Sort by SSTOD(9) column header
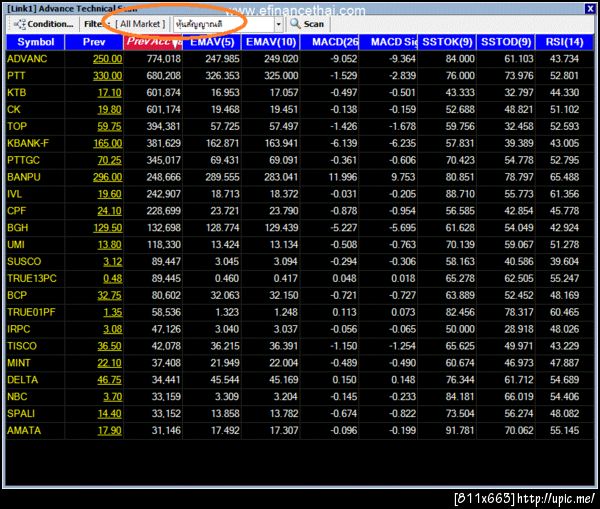This screenshot has width=600, height=509. 506,42
